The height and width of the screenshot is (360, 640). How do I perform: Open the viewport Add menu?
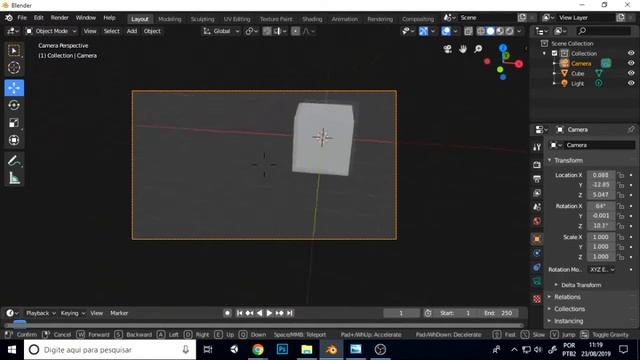pos(132,31)
